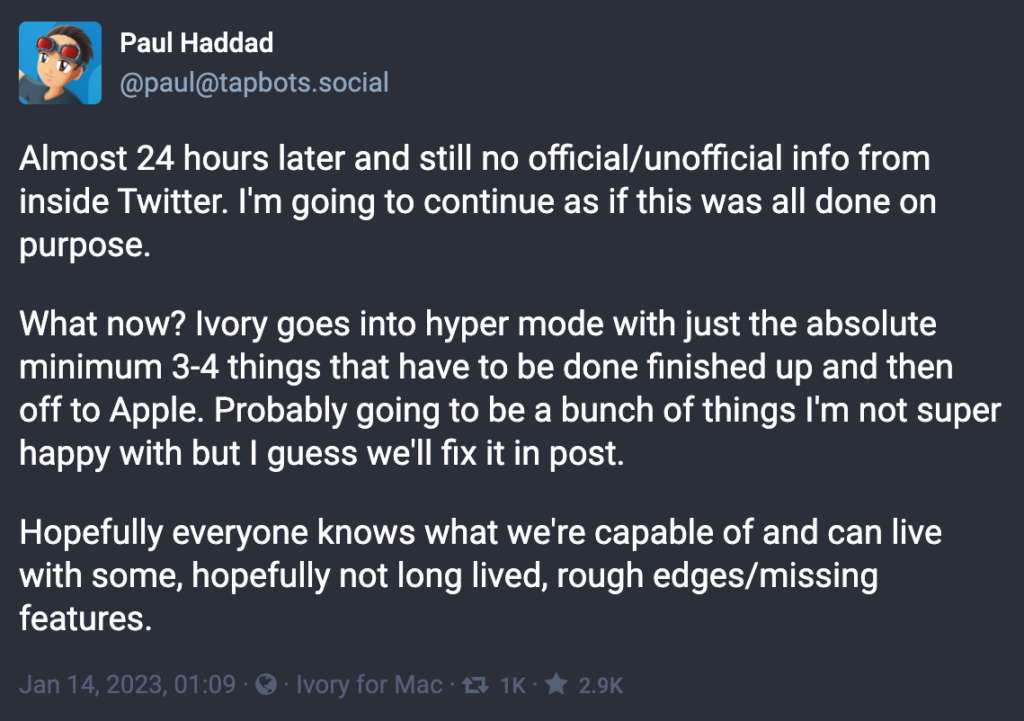This screenshot has width=1024, height=721.
Task: Click the Paul Haddad display name
Action: tap(197, 43)
